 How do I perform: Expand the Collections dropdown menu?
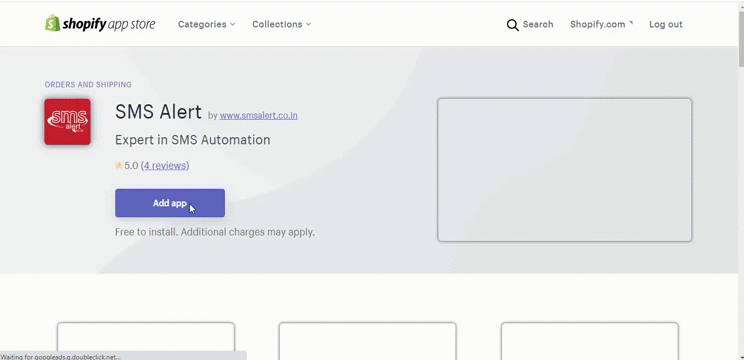(281, 24)
